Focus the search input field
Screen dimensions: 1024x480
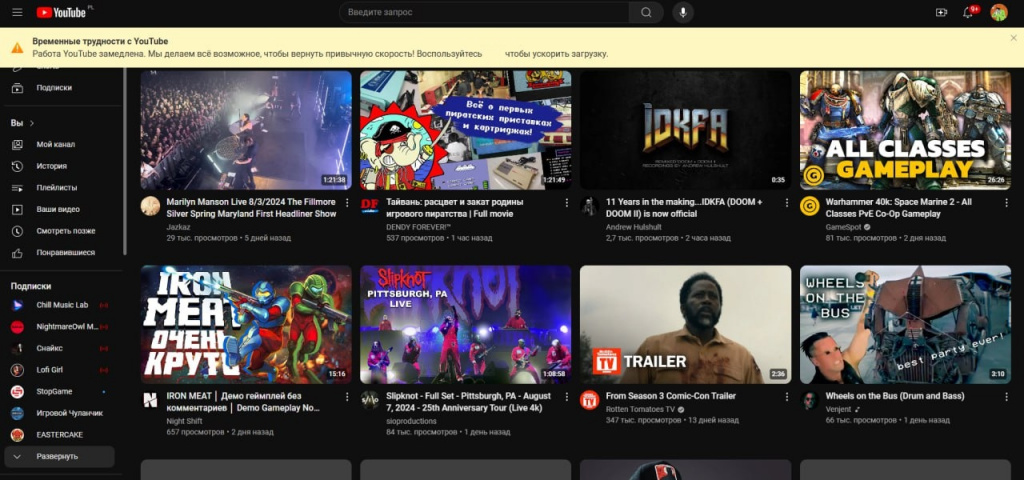tap(484, 12)
